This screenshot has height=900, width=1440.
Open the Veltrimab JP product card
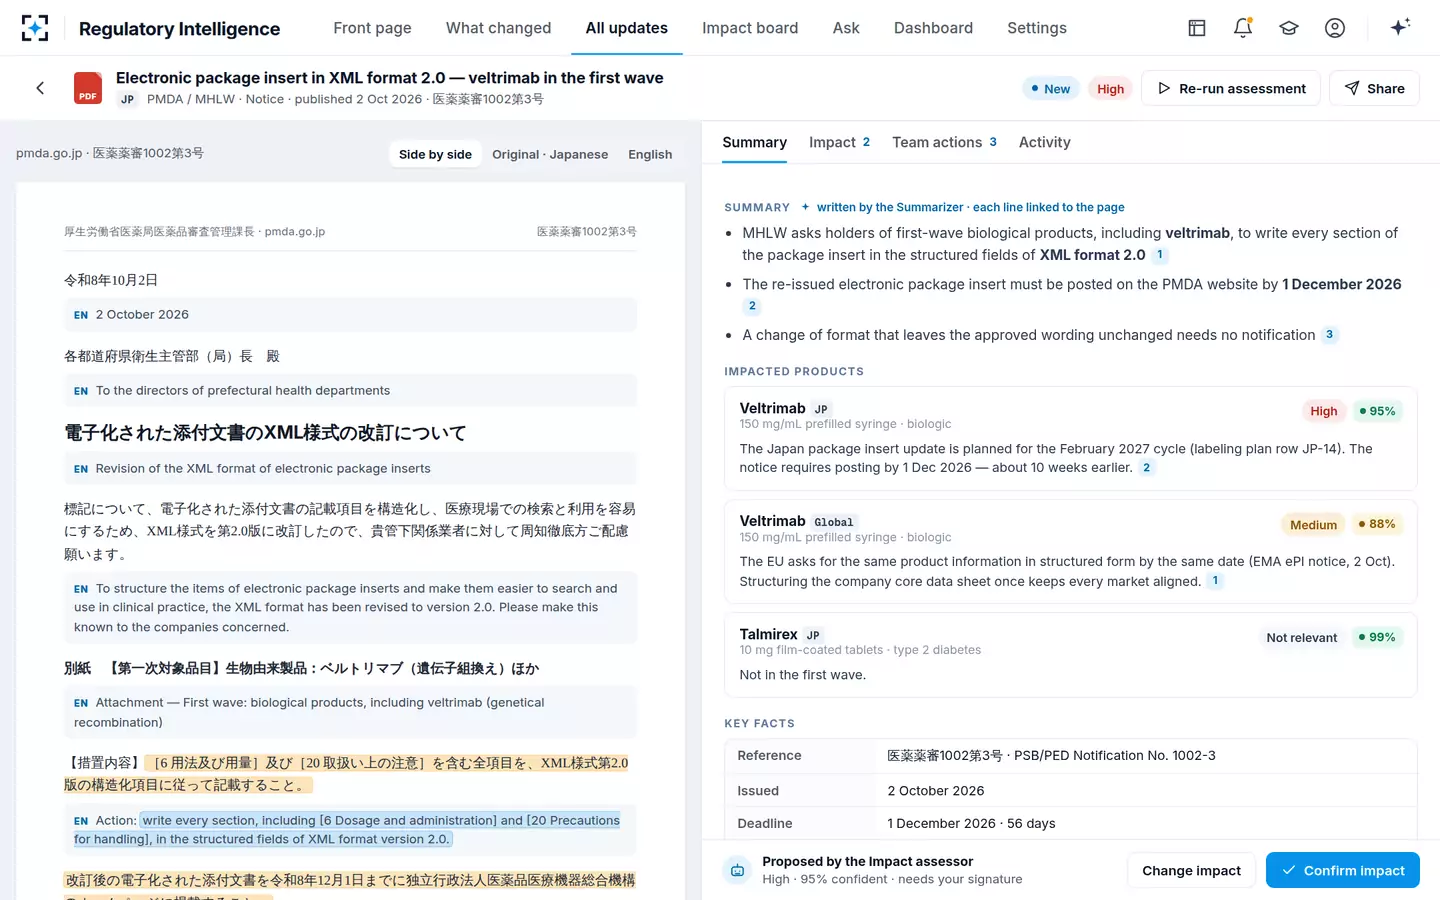1070,438
